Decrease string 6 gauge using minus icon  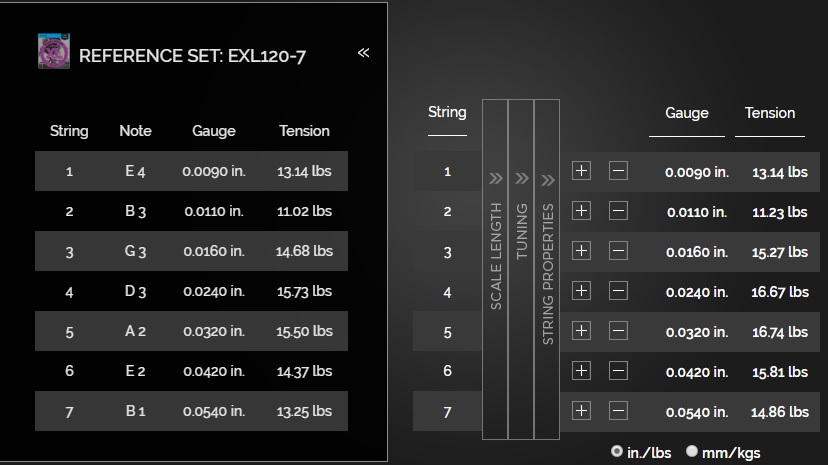[618, 371]
